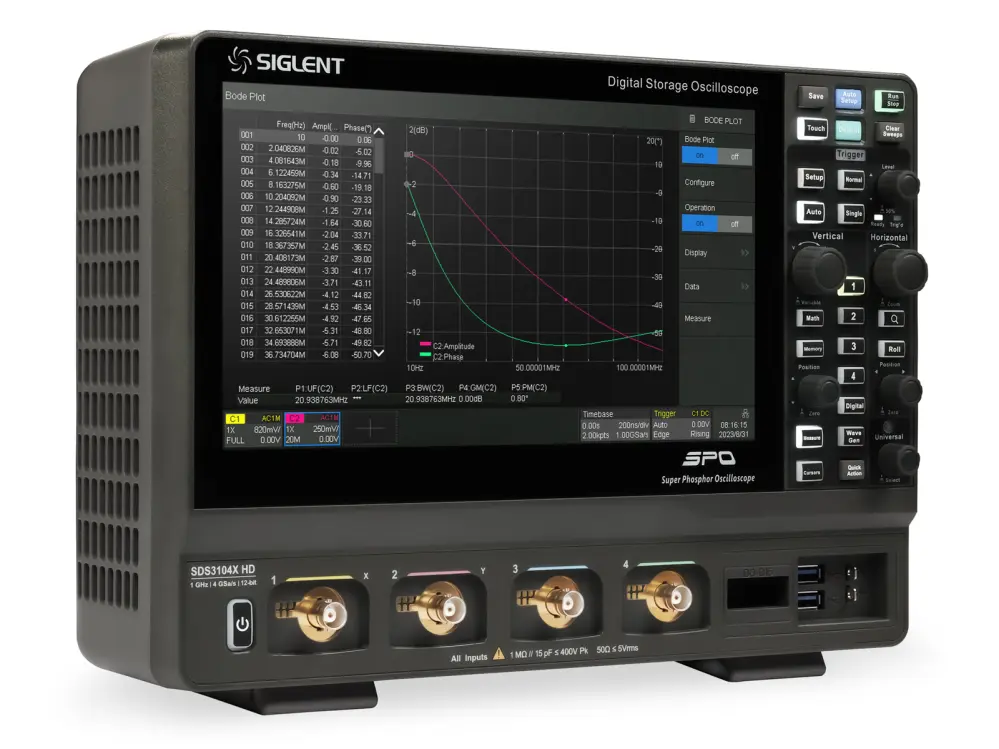Set Bode Plot switch to off
The image size is (999, 749).
(x=735, y=157)
